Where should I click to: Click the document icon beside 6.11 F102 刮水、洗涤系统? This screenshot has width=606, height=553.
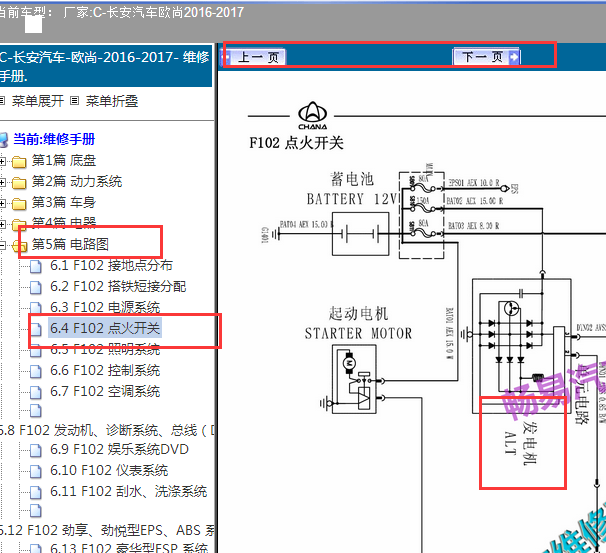click(x=36, y=492)
